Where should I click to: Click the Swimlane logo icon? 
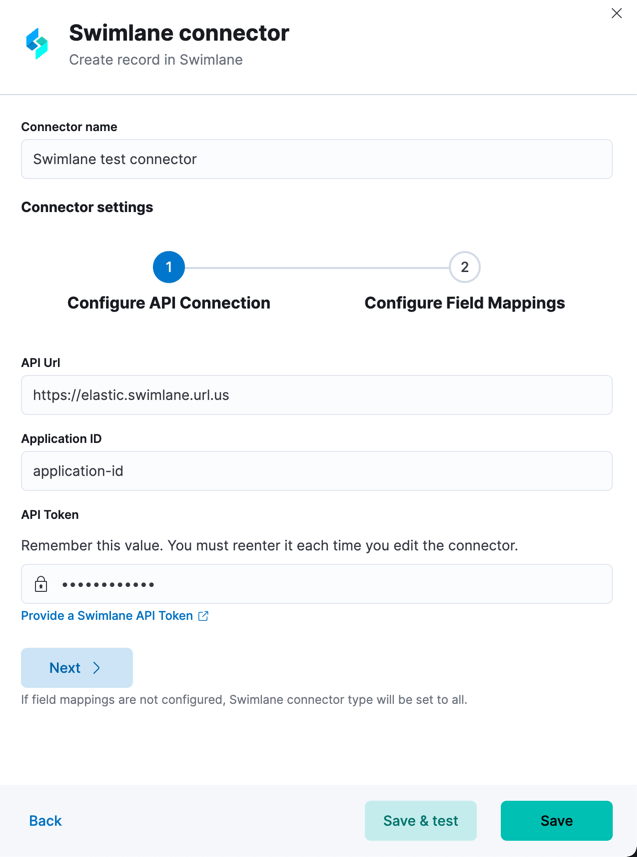(37, 44)
